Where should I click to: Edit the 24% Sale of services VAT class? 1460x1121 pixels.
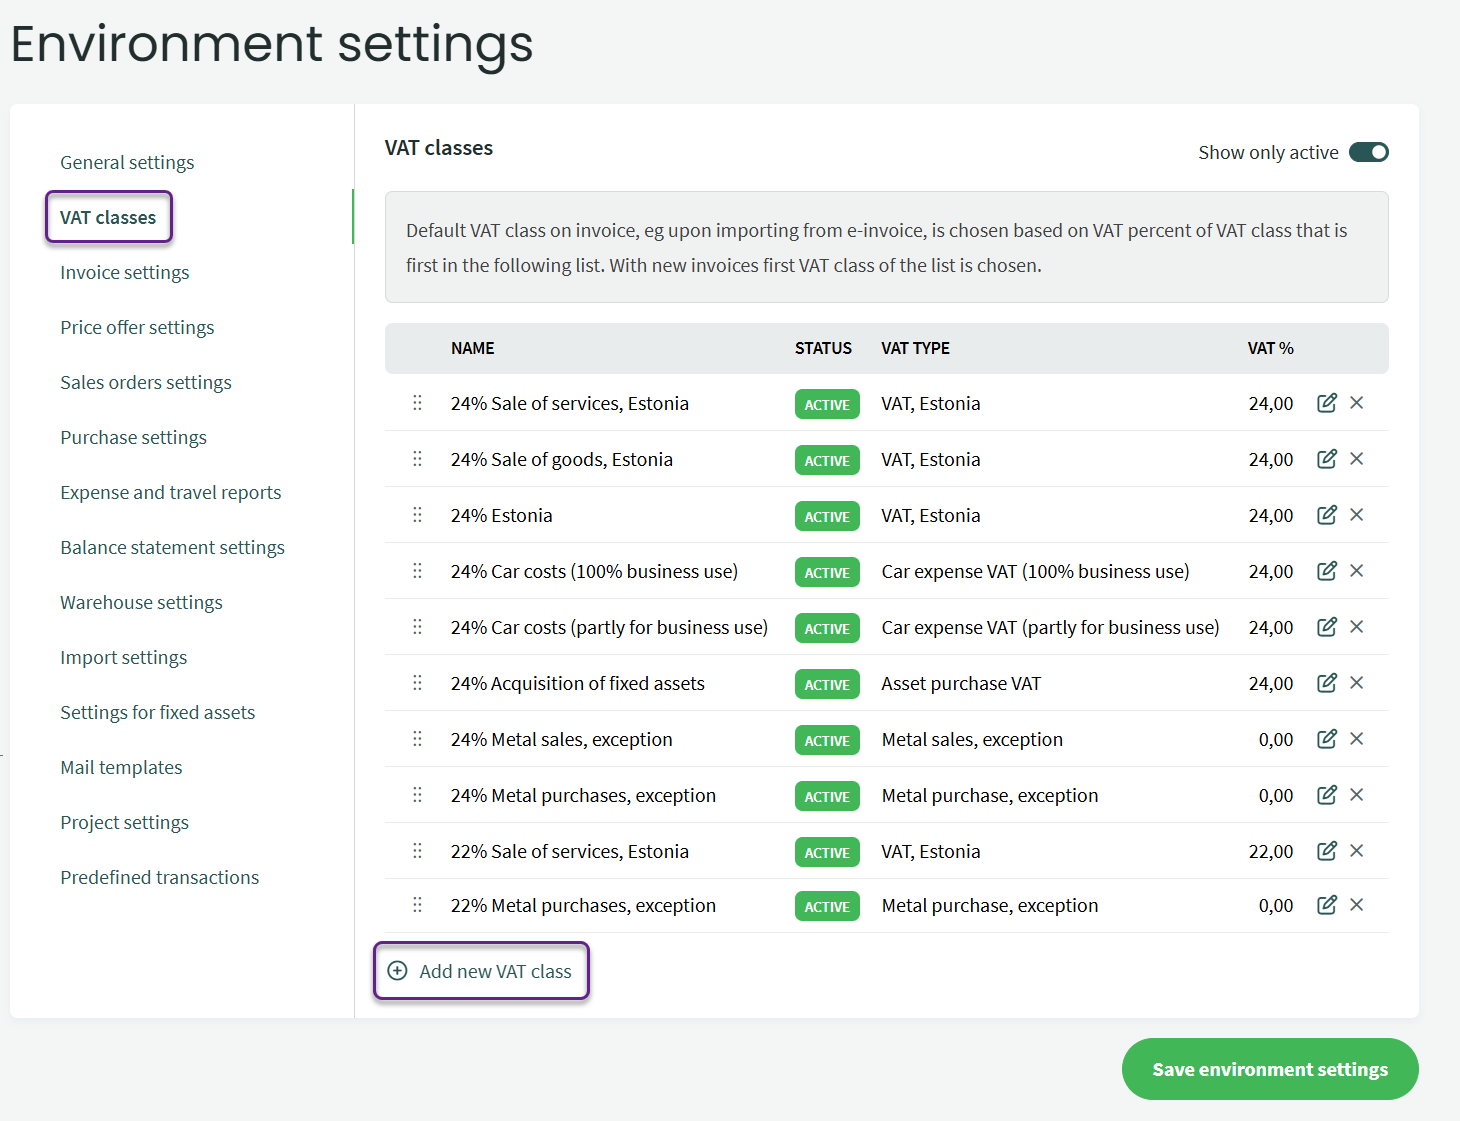coord(1326,403)
